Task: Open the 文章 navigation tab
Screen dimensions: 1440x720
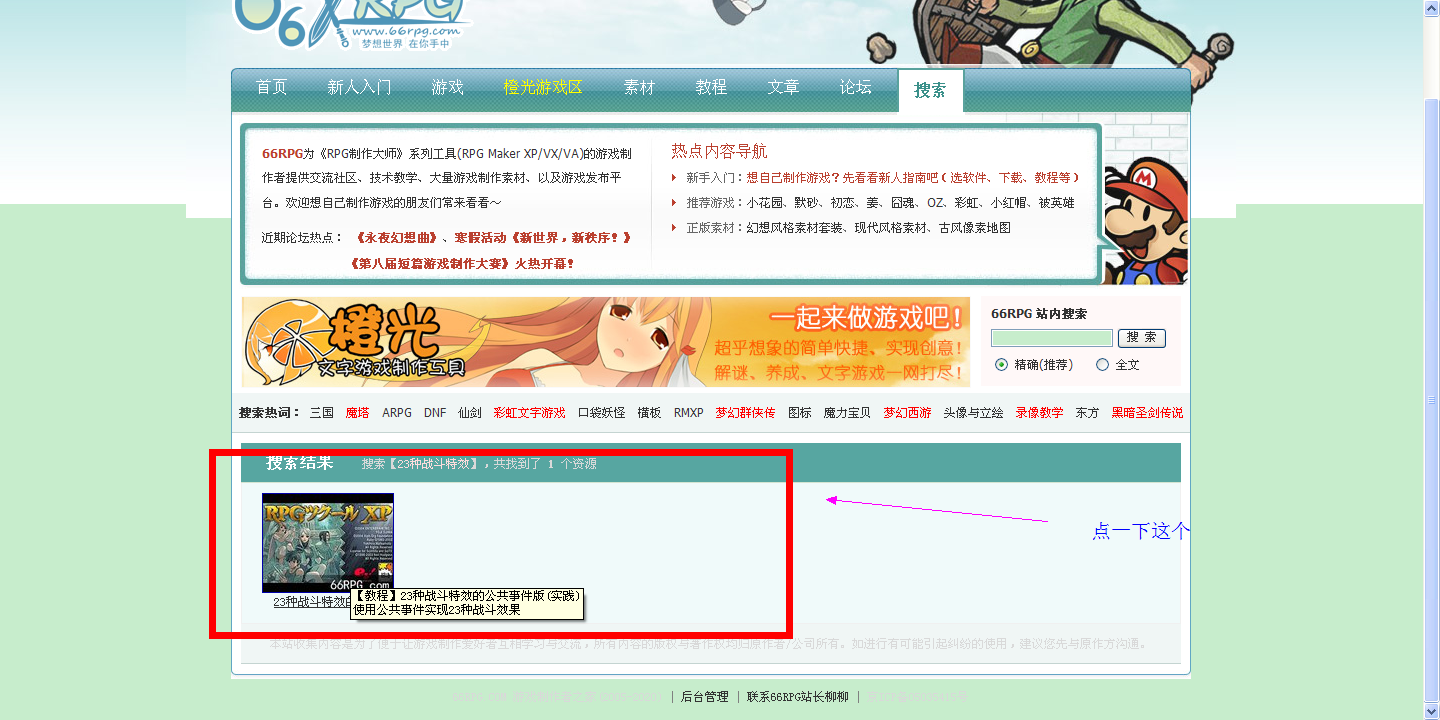Action: click(784, 87)
